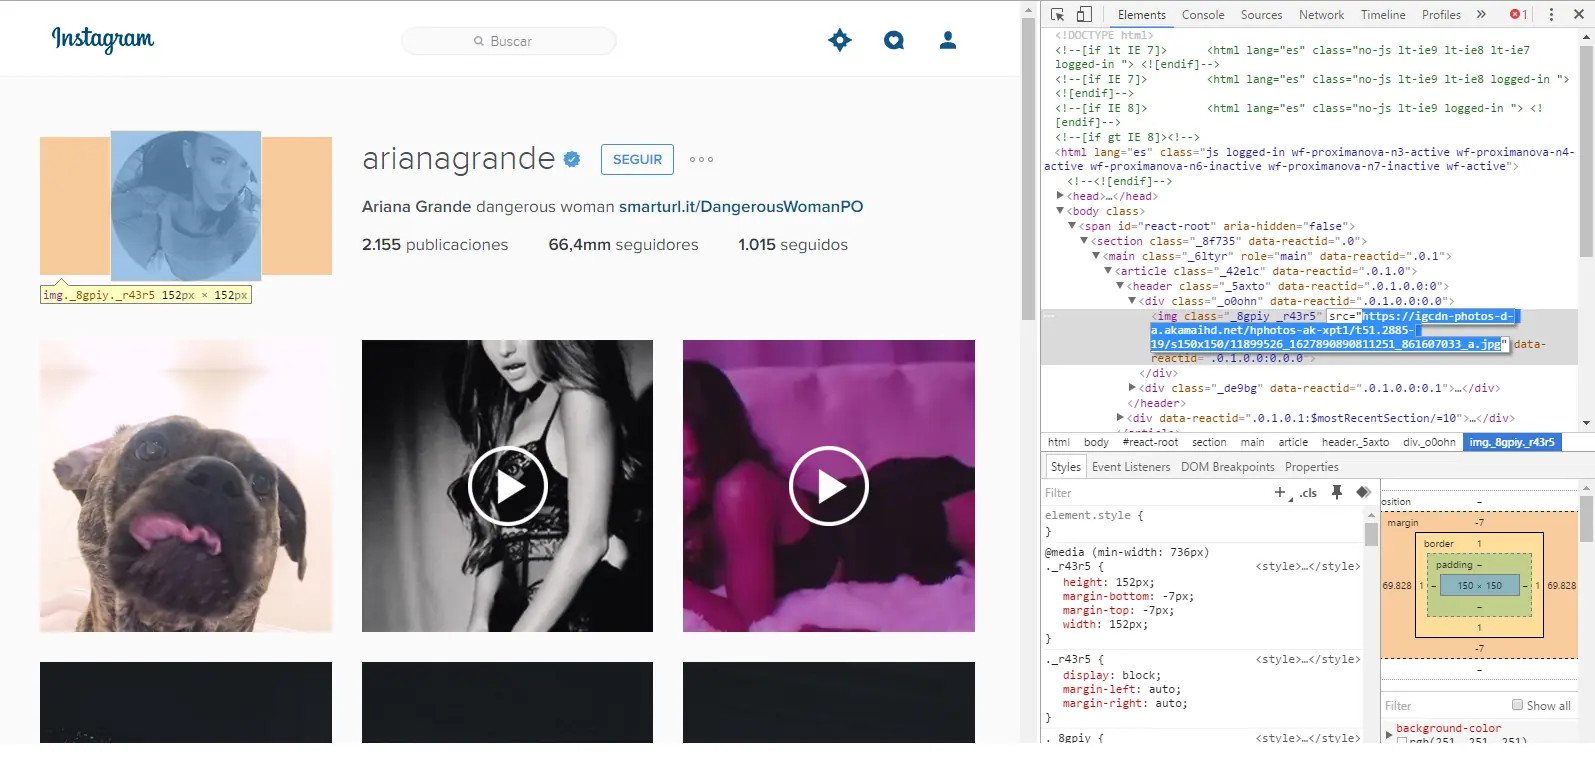Image resolution: width=1595 pixels, height=757 pixels.
Task: Open the profile person icon
Action: tap(948, 40)
